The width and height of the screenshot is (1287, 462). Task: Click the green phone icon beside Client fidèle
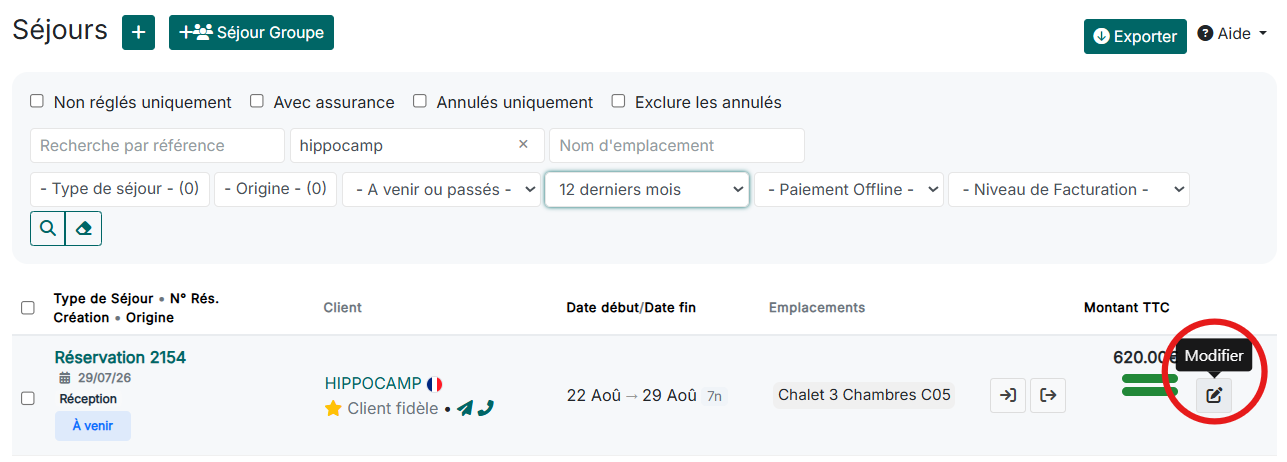tap(486, 408)
